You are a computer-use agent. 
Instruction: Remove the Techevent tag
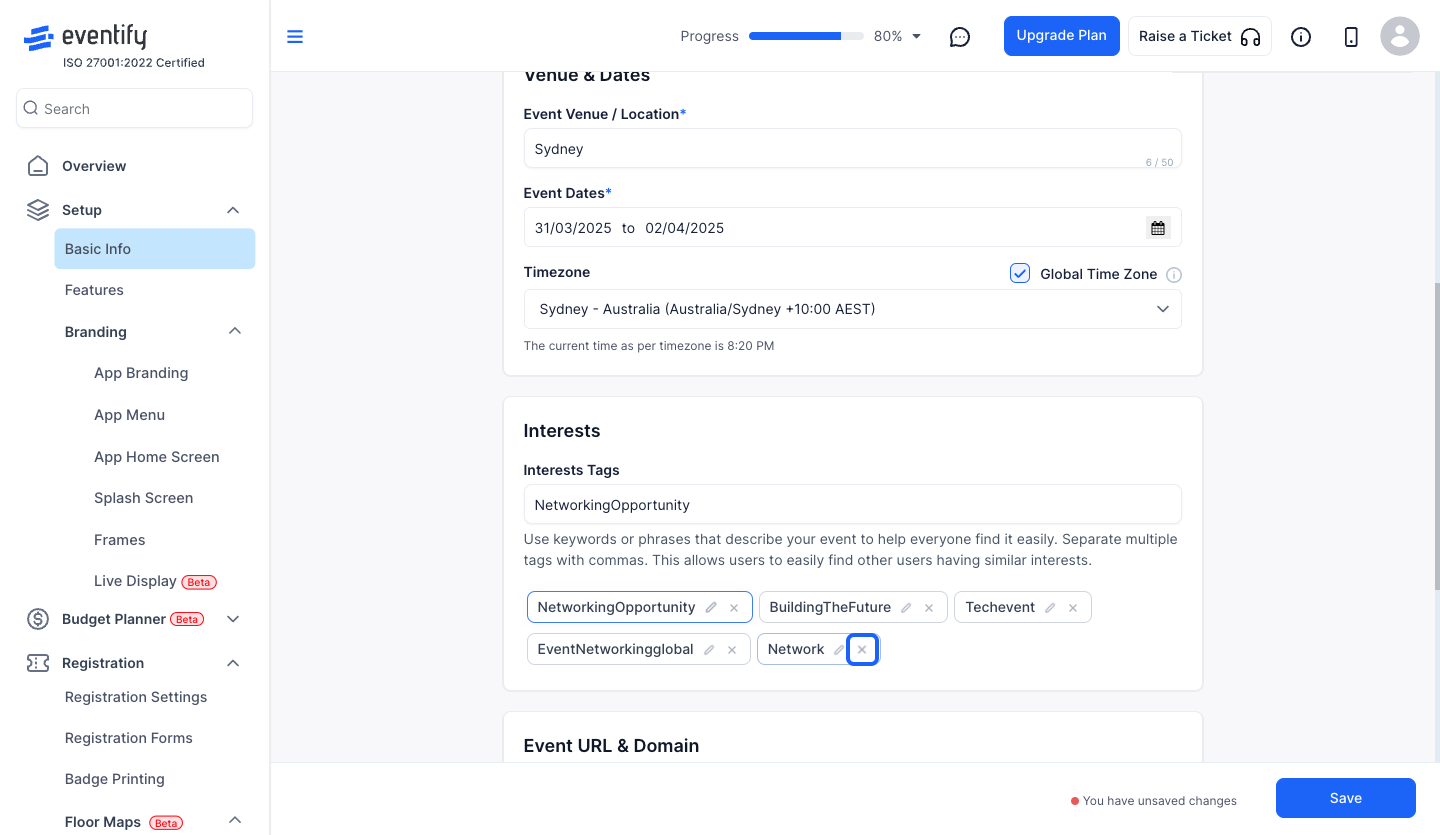point(1073,608)
